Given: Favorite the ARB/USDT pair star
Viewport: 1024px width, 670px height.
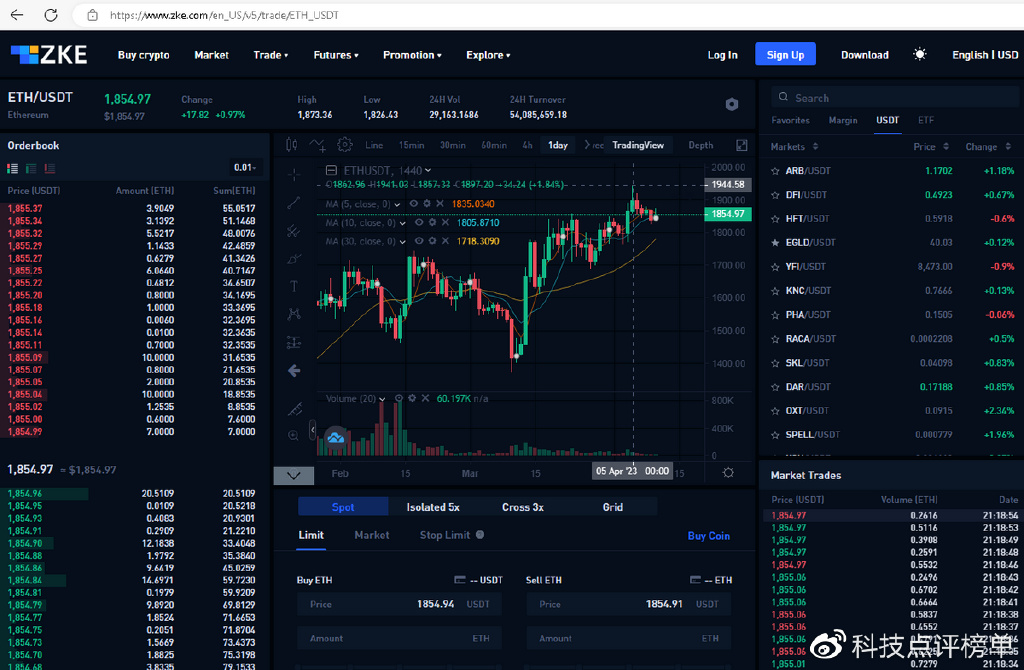Looking at the screenshot, I should pyautogui.click(x=775, y=171).
